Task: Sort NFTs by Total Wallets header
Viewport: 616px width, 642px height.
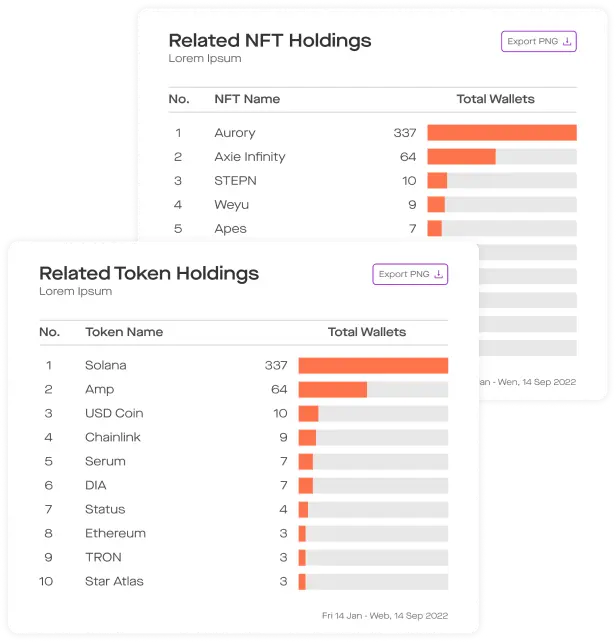Action: (x=495, y=99)
